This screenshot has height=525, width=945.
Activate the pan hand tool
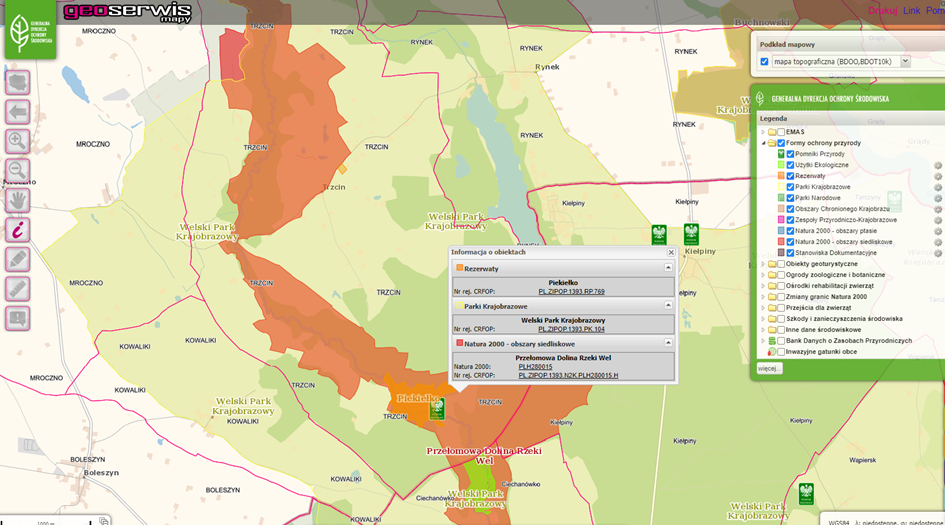click(17, 200)
